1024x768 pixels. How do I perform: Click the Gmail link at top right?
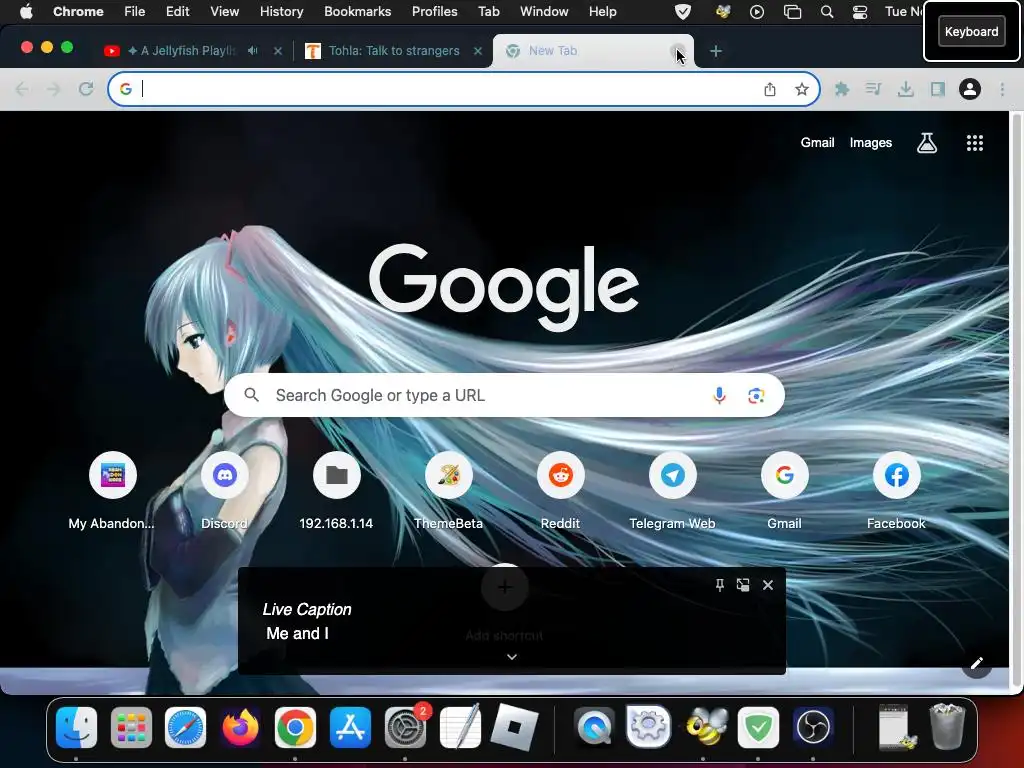pos(817,143)
